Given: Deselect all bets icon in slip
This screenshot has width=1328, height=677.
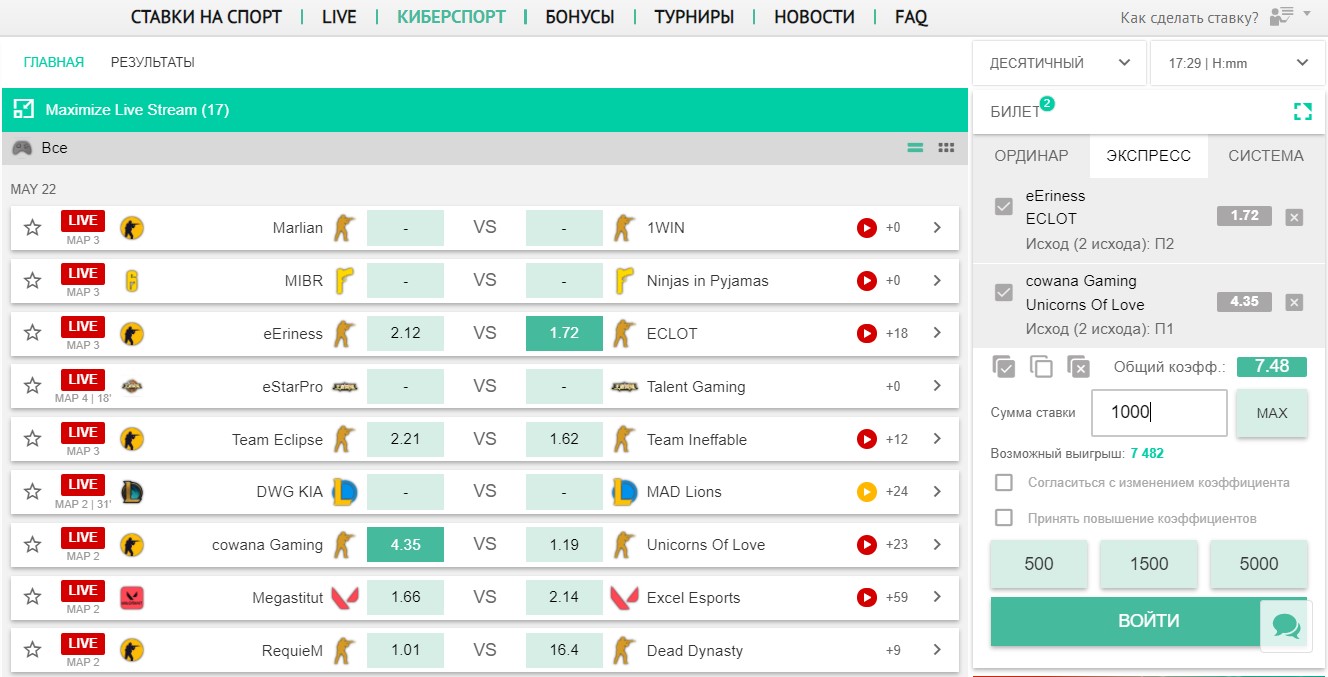Looking at the screenshot, I should (1041, 367).
